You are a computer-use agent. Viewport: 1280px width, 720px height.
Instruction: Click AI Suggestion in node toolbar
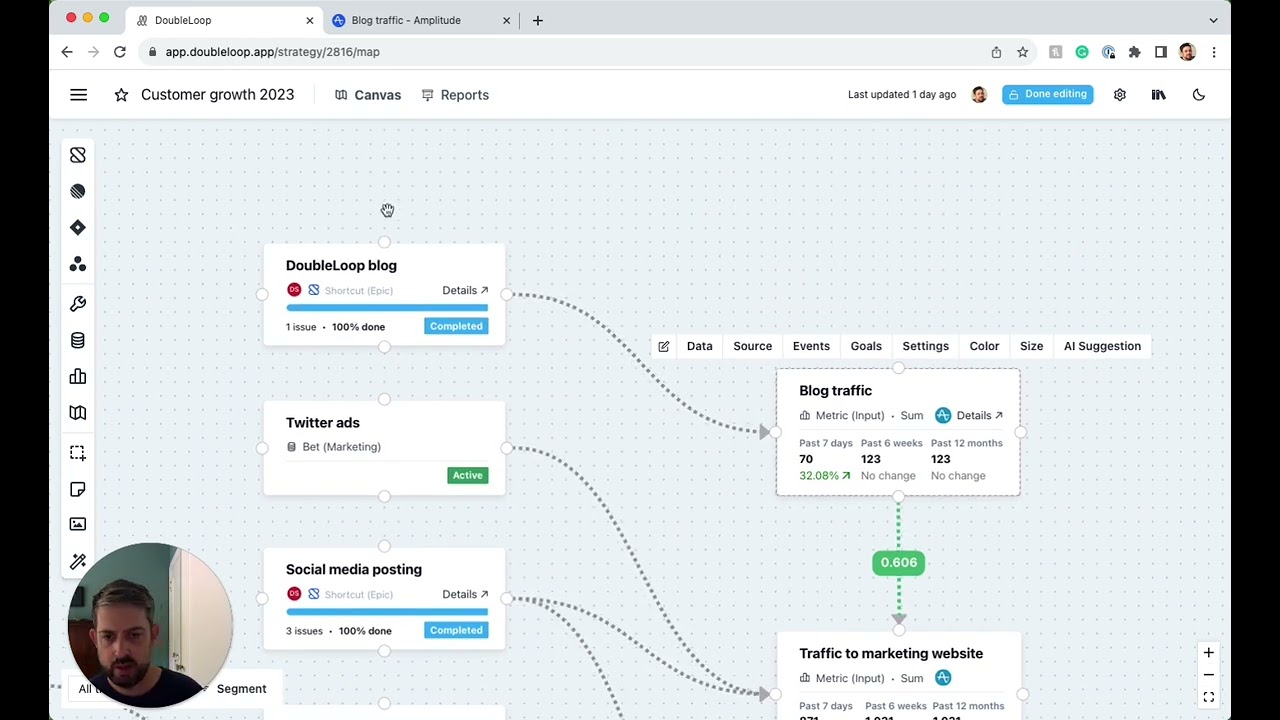[1102, 346]
